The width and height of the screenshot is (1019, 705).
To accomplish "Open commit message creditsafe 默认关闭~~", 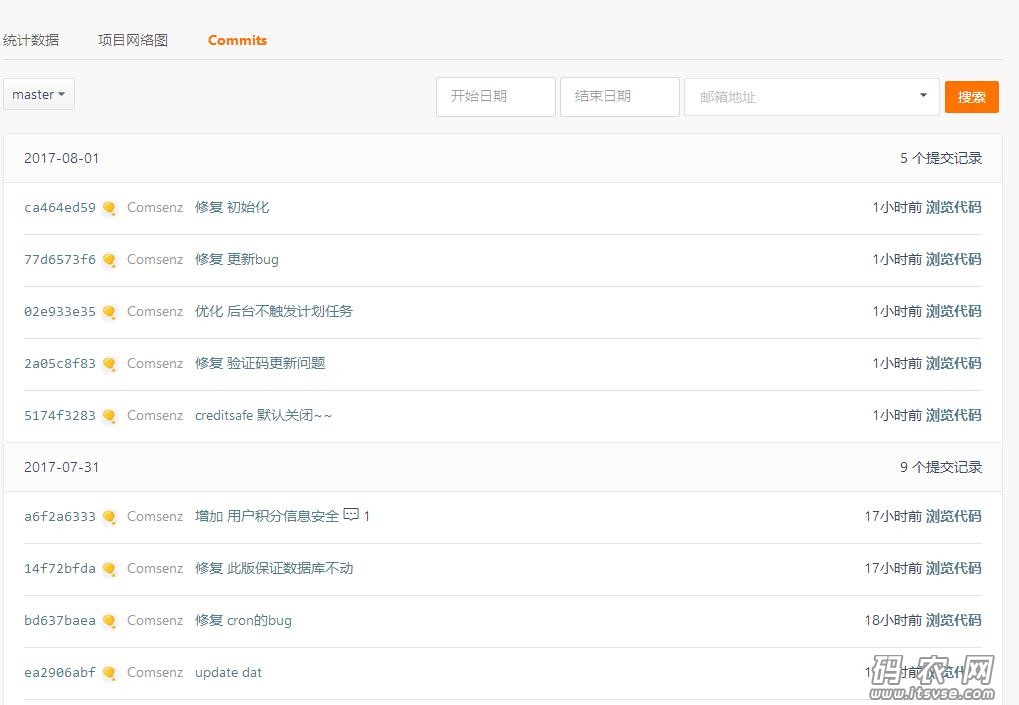I will click(x=263, y=415).
